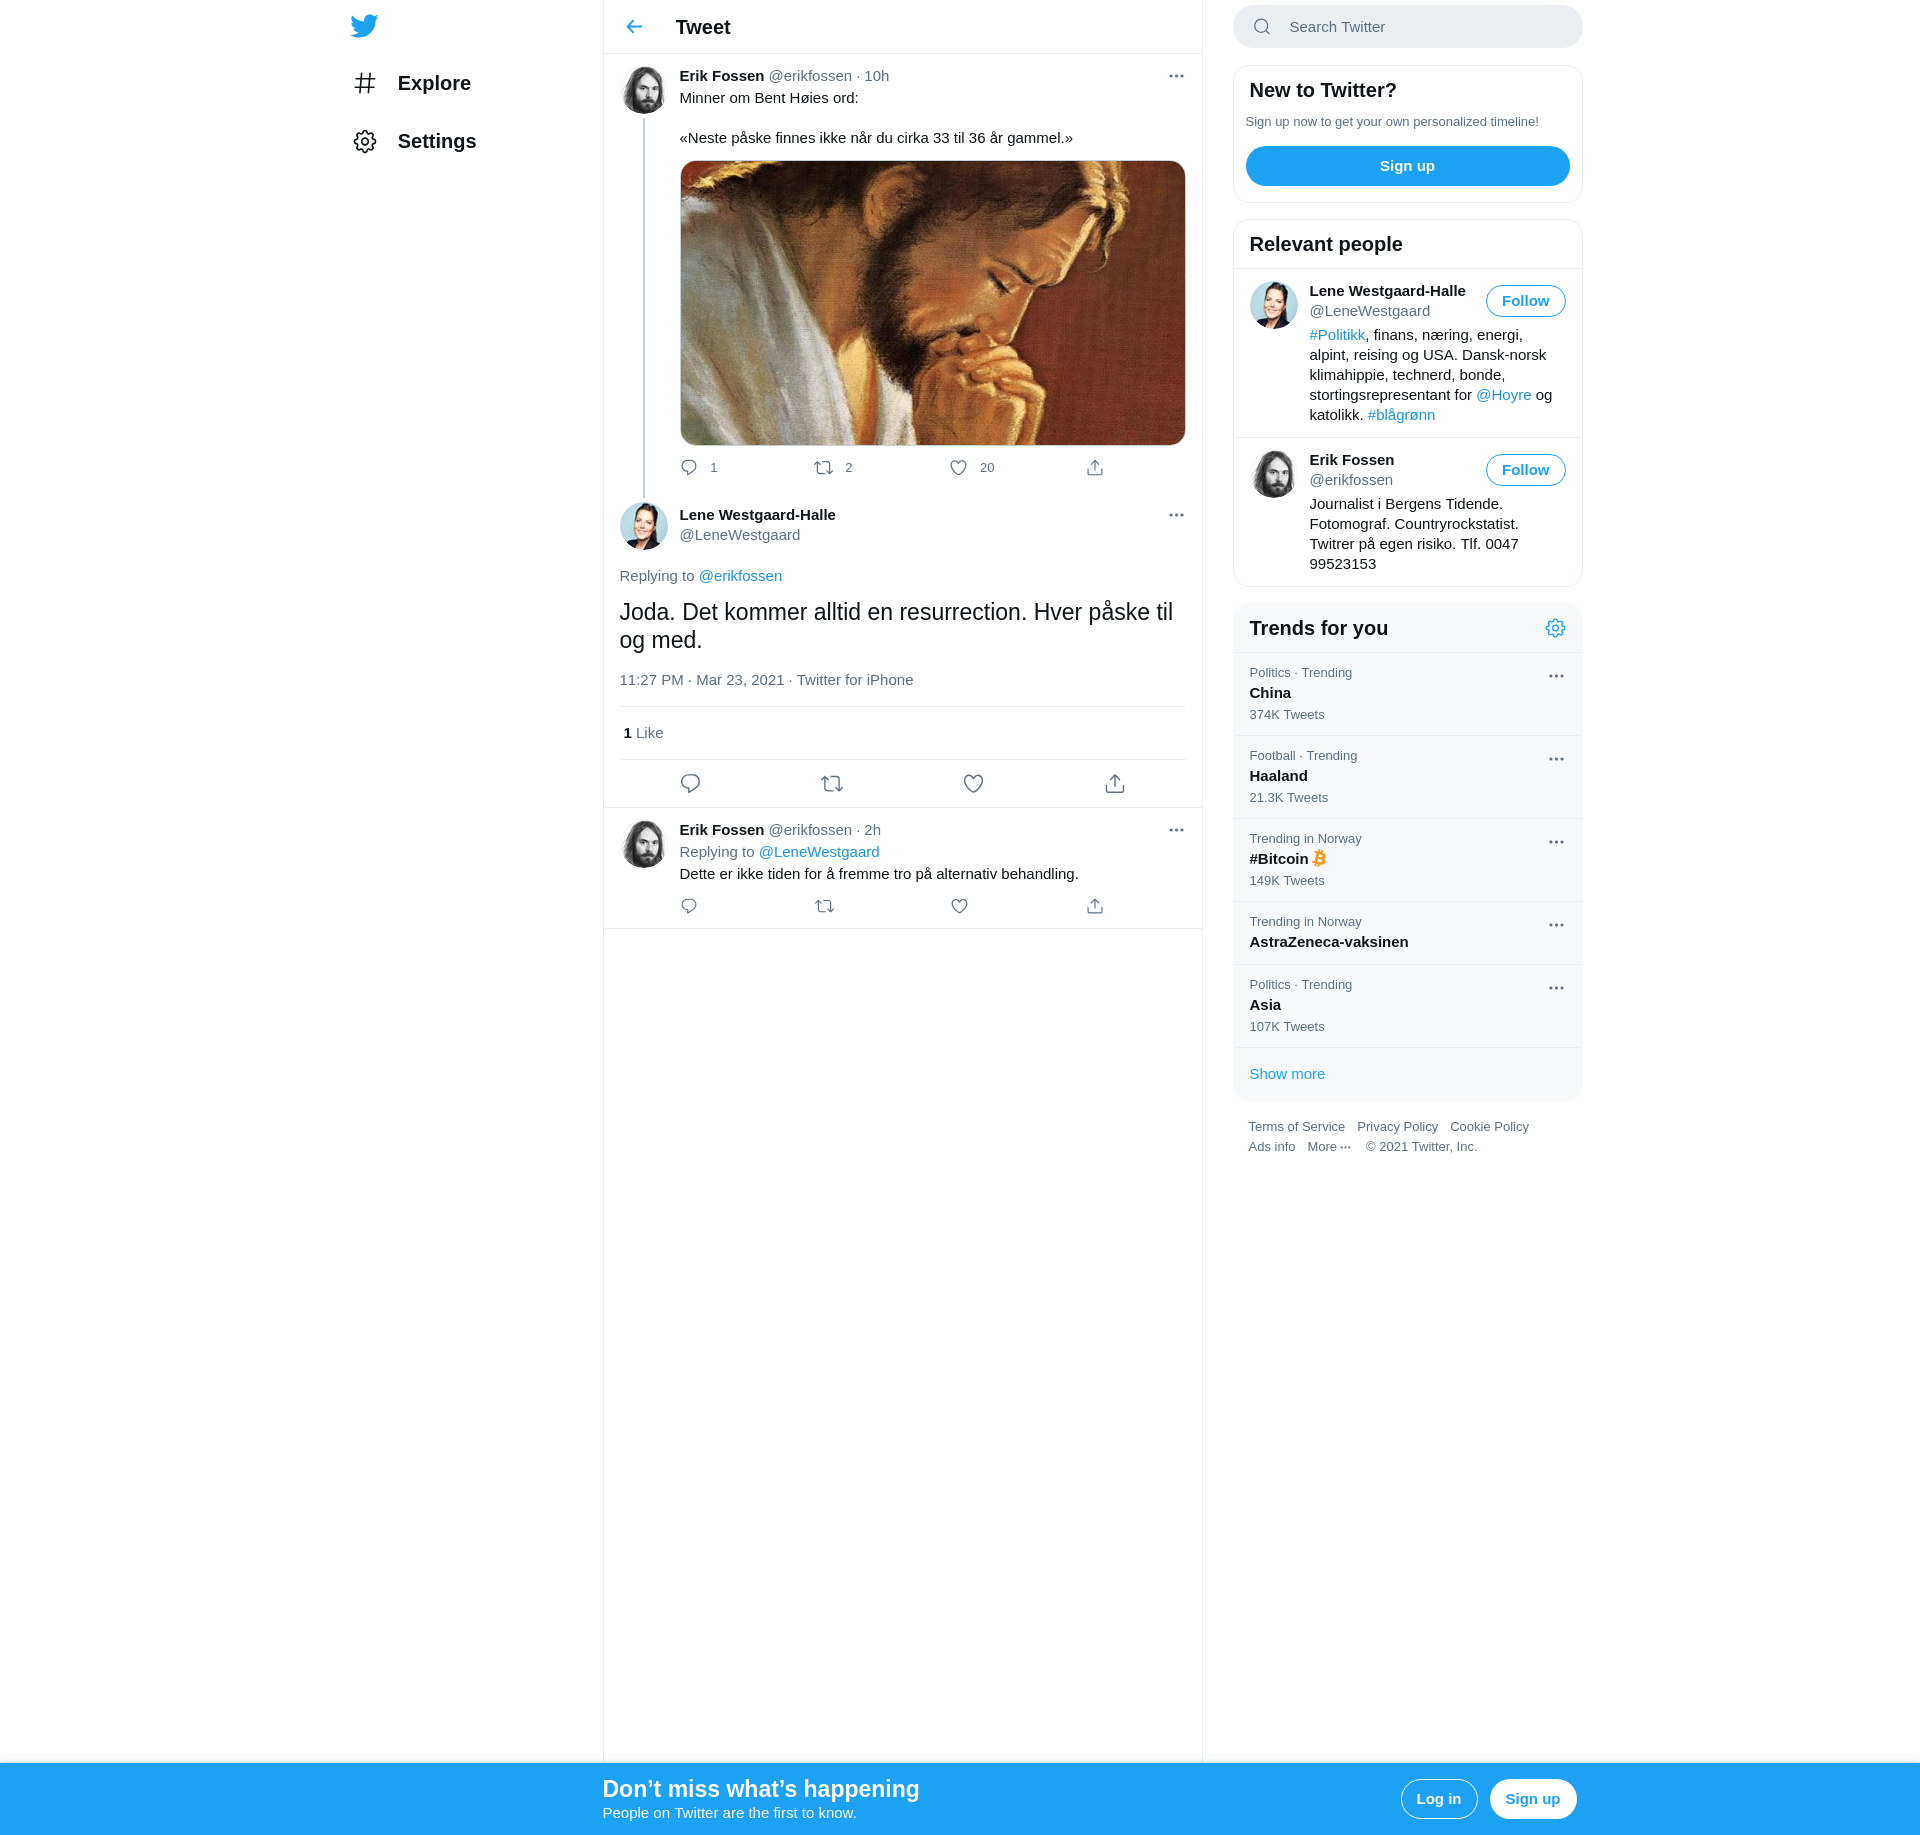
Task: Open the #blågrønn hashtag link
Action: point(1401,415)
